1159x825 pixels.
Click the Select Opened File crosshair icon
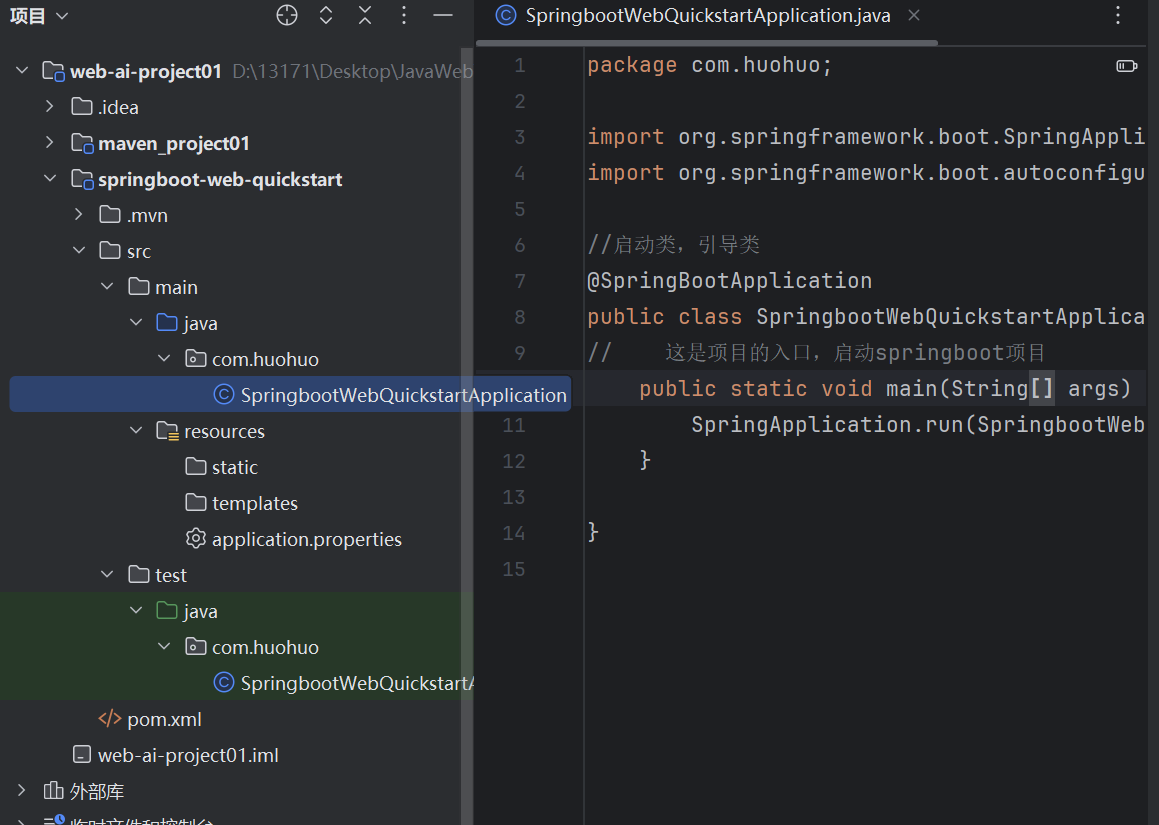[287, 15]
